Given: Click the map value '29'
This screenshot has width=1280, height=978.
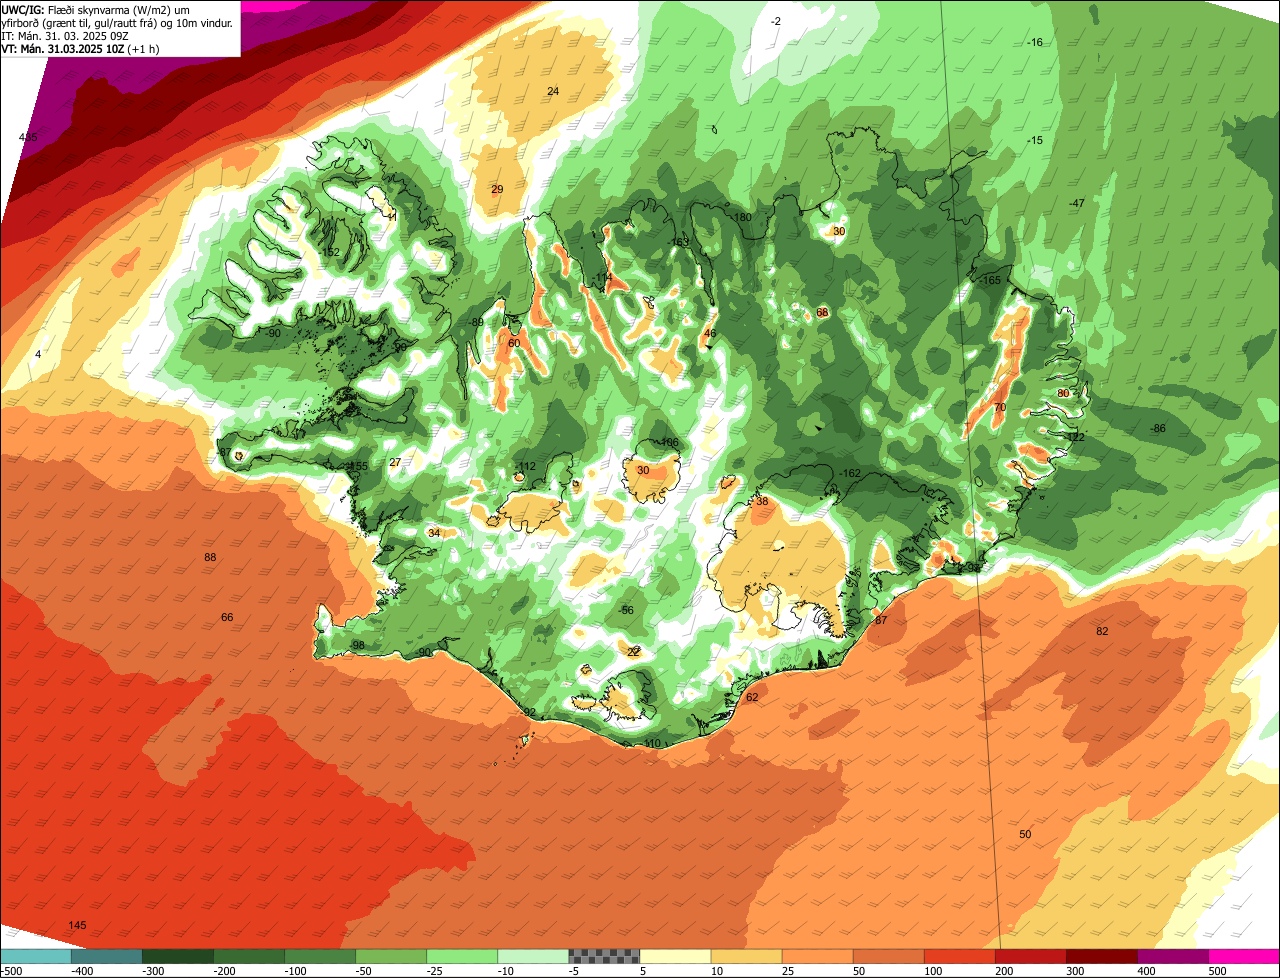Looking at the screenshot, I should pyautogui.click(x=497, y=189).
